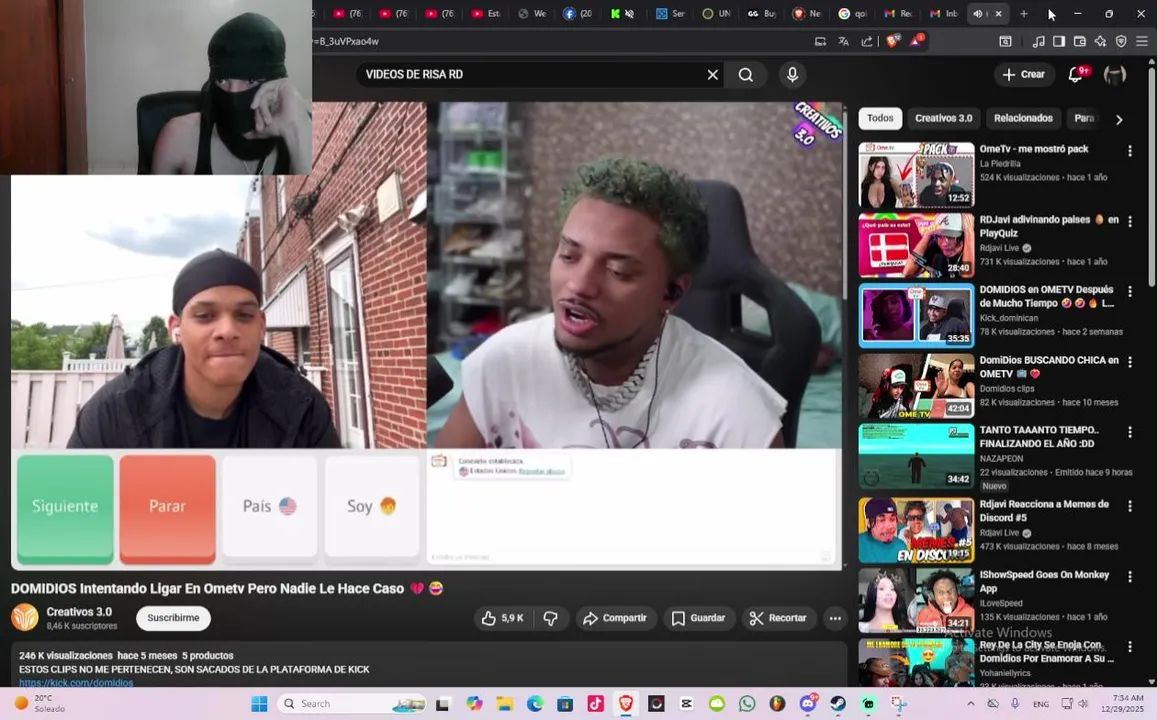Image resolution: width=1157 pixels, height=720 pixels.
Task: Open YouTube notifications bell
Action: [x=1076, y=75]
